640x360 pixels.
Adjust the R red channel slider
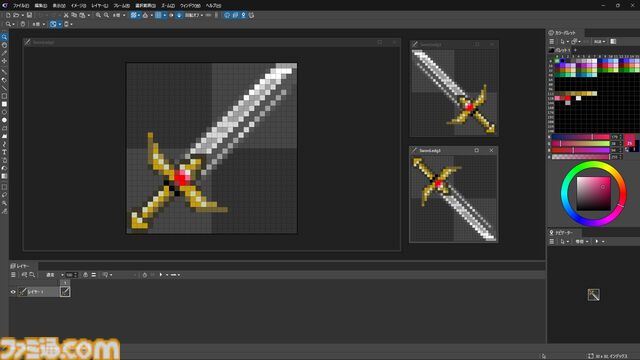point(580,137)
